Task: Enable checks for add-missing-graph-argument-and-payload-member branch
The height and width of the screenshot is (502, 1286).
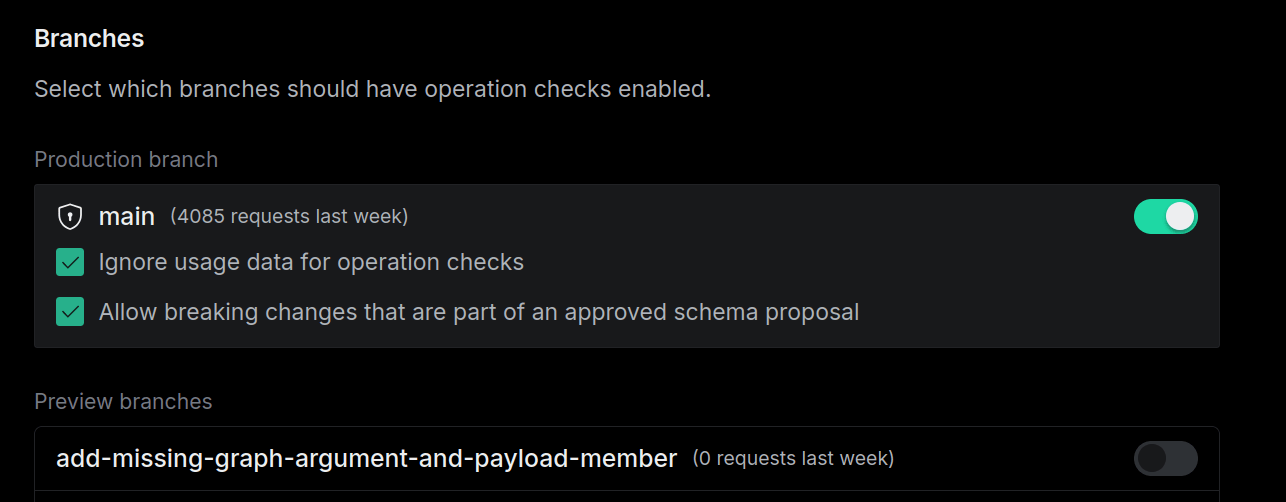Action: [x=1165, y=458]
